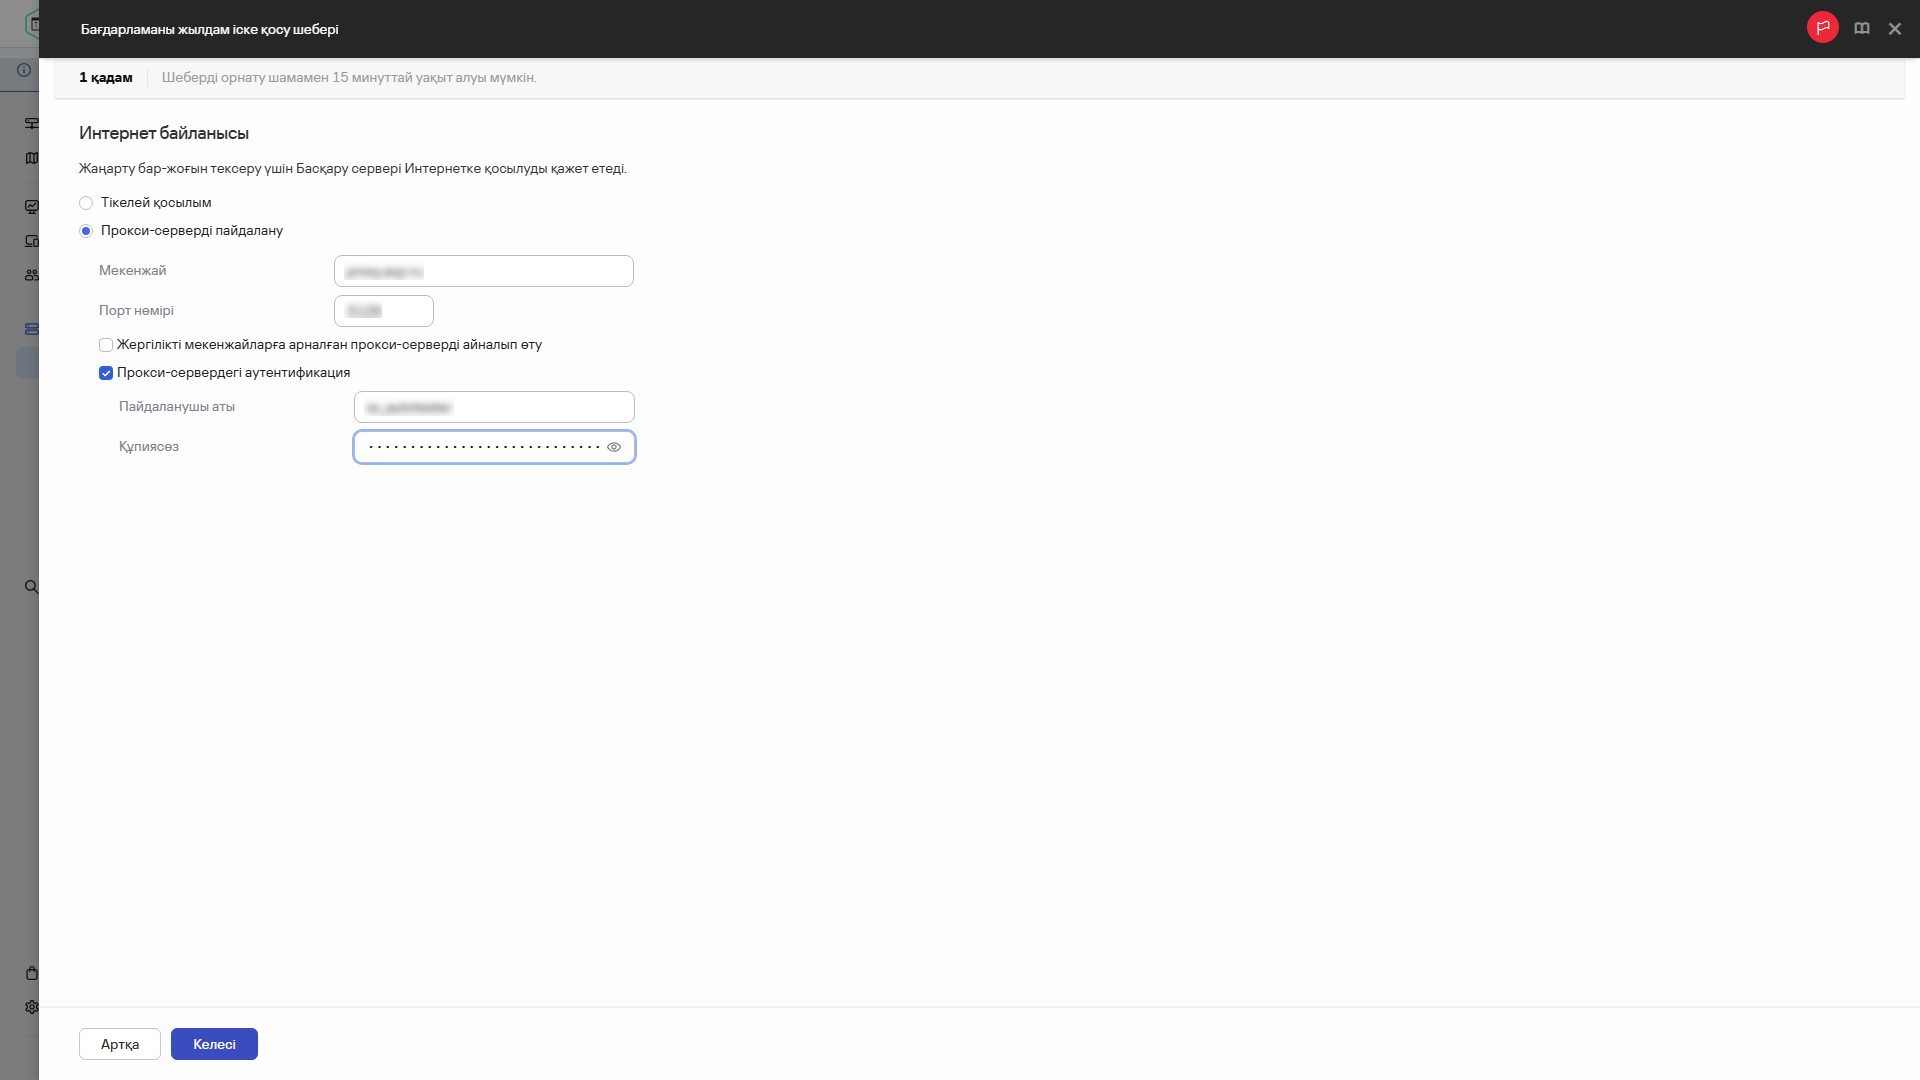Image resolution: width=1920 pixels, height=1080 pixels.
Task: Select Прокси-серверді пайдалану radio option
Action: 86,231
